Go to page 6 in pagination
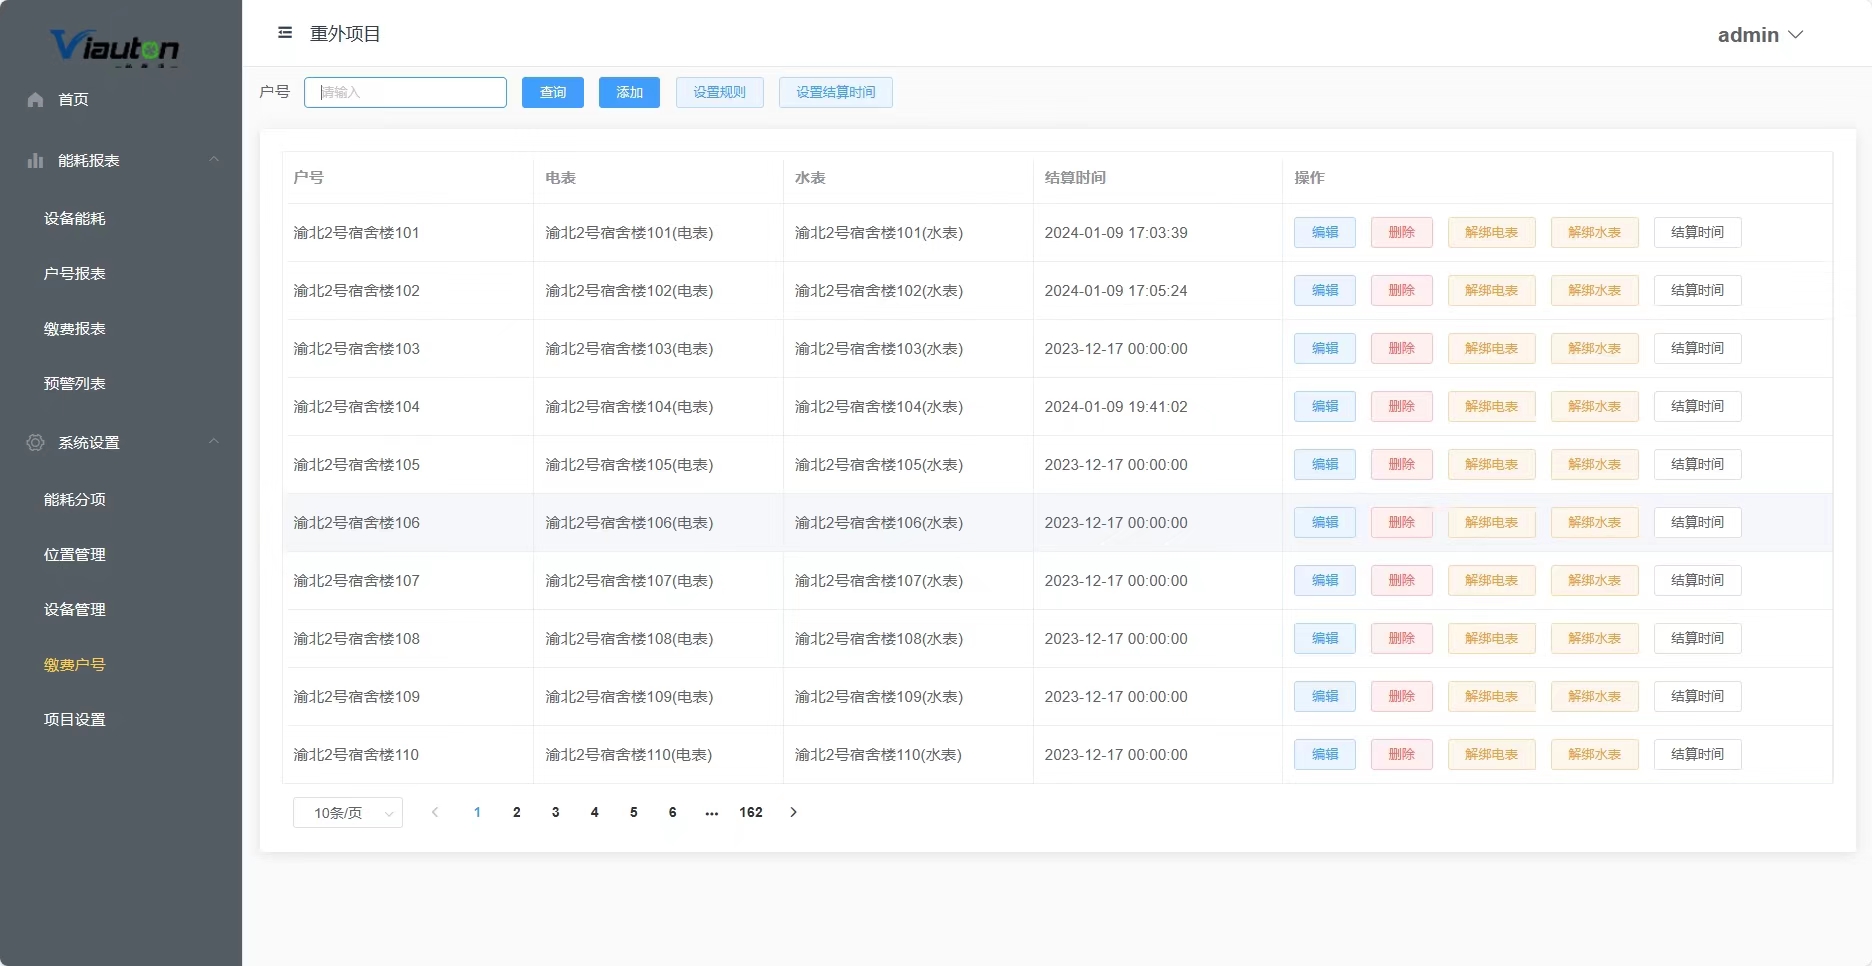Image resolution: width=1872 pixels, height=966 pixels. [673, 812]
